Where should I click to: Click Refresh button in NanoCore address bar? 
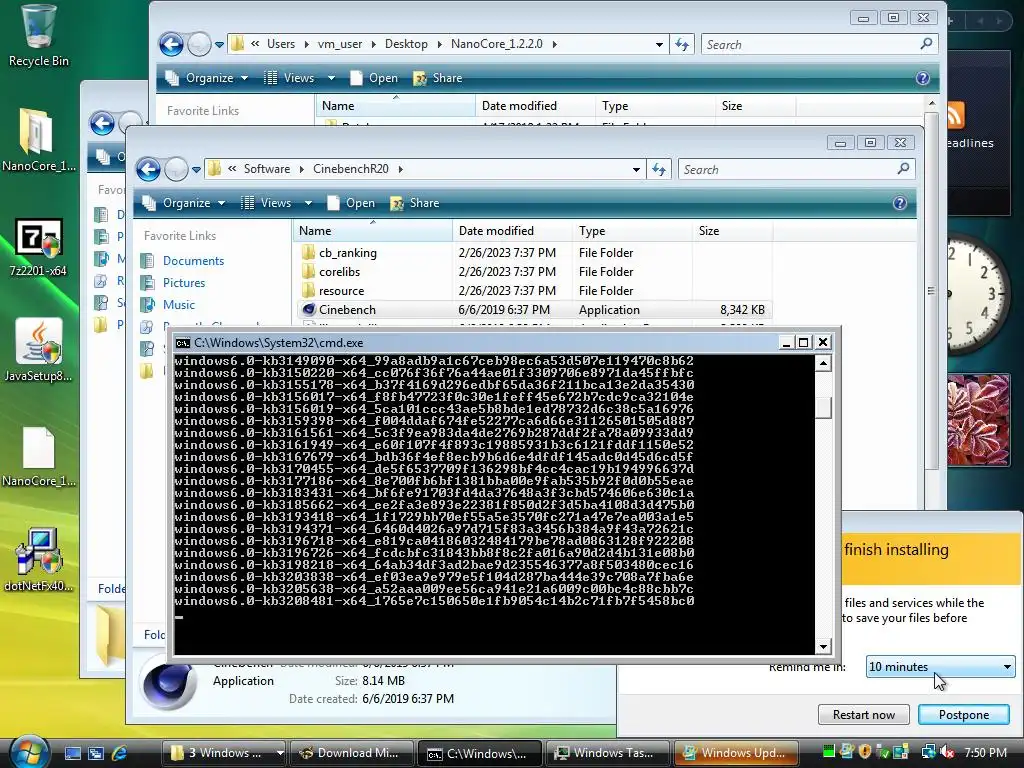pyautogui.click(x=682, y=44)
